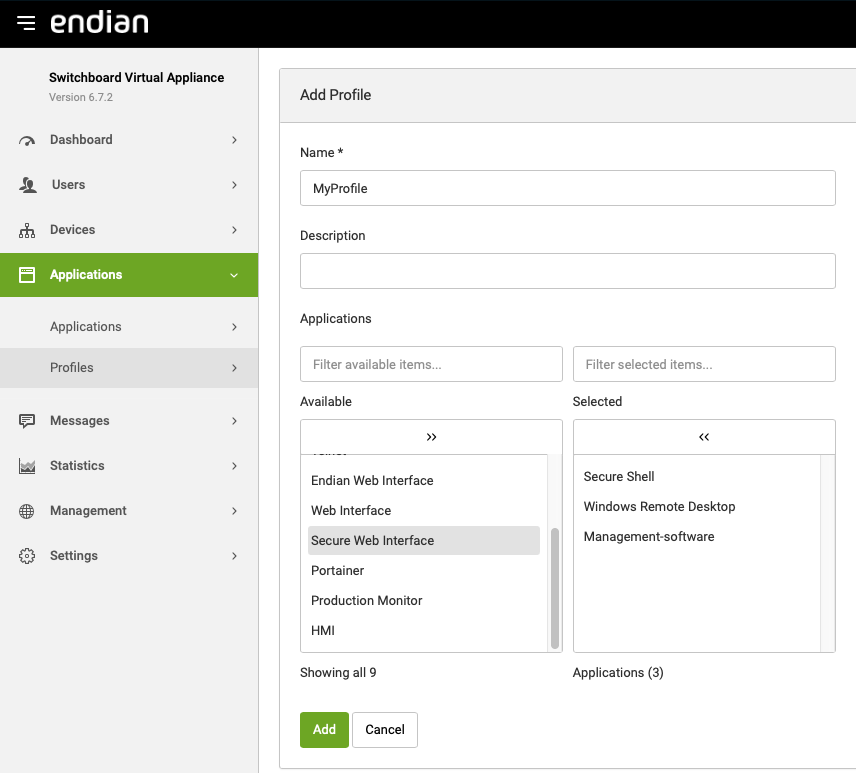The width and height of the screenshot is (856, 773).
Task: Click the Management globe icon
Action: coord(27,511)
